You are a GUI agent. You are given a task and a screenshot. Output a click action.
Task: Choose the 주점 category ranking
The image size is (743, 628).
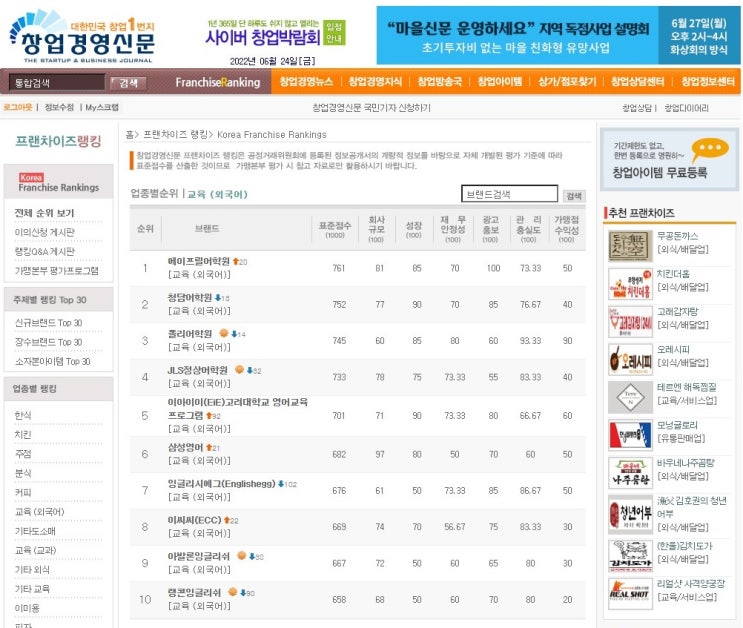pyautogui.click(x=23, y=454)
